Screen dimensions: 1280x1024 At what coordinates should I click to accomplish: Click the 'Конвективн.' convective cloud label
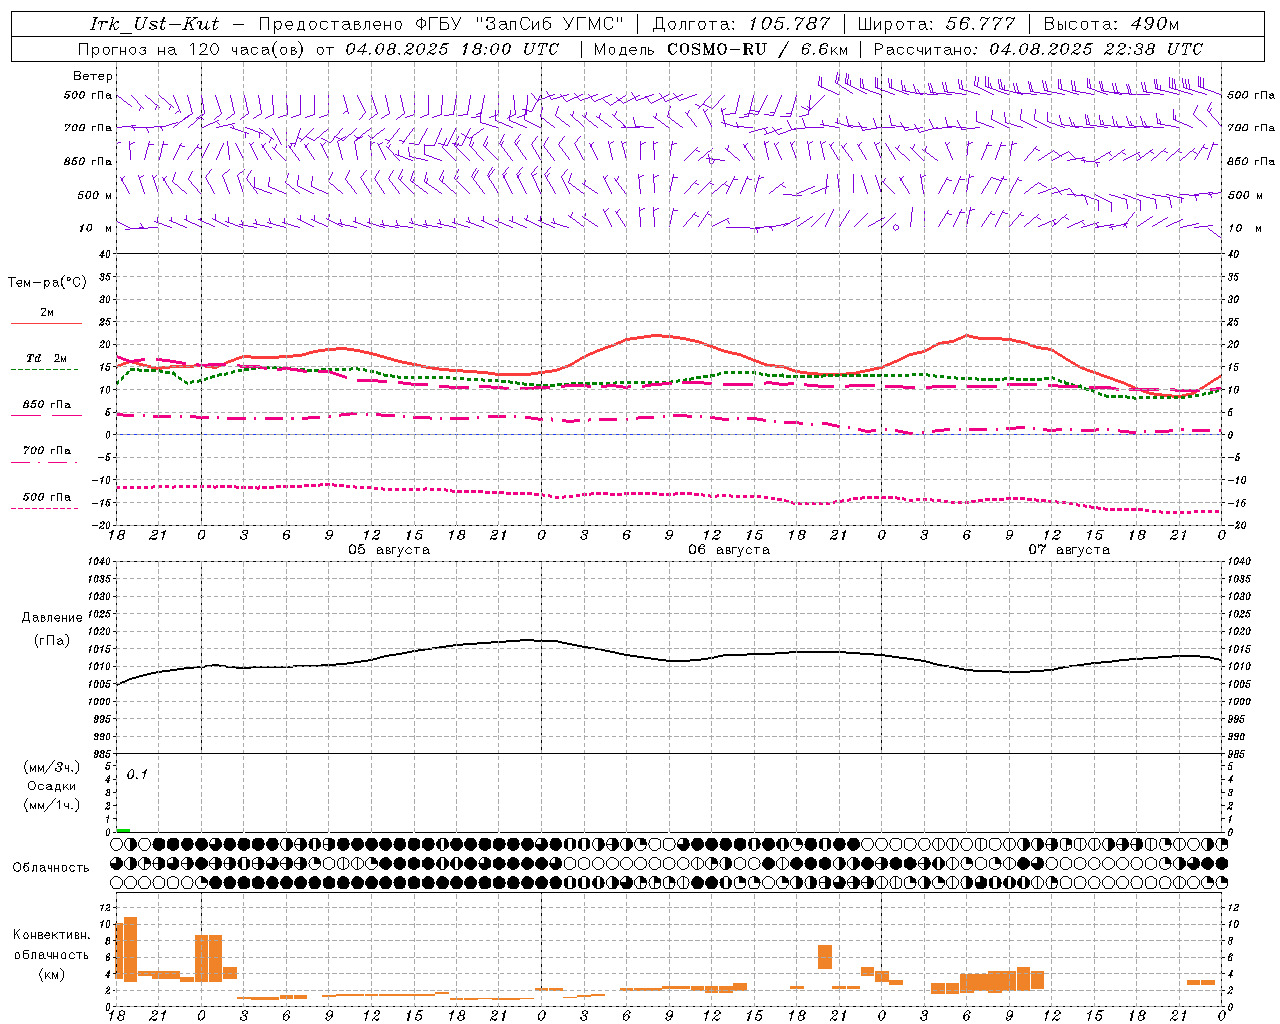52,935
